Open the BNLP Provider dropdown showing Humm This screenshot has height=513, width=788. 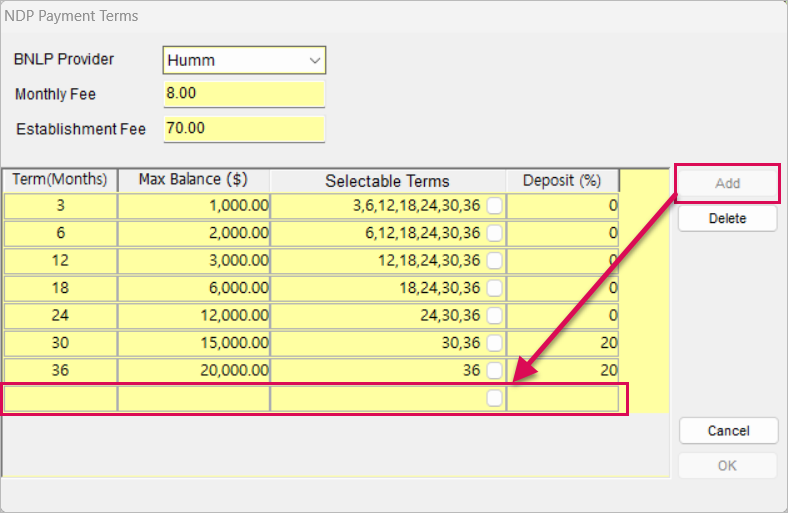pos(244,60)
